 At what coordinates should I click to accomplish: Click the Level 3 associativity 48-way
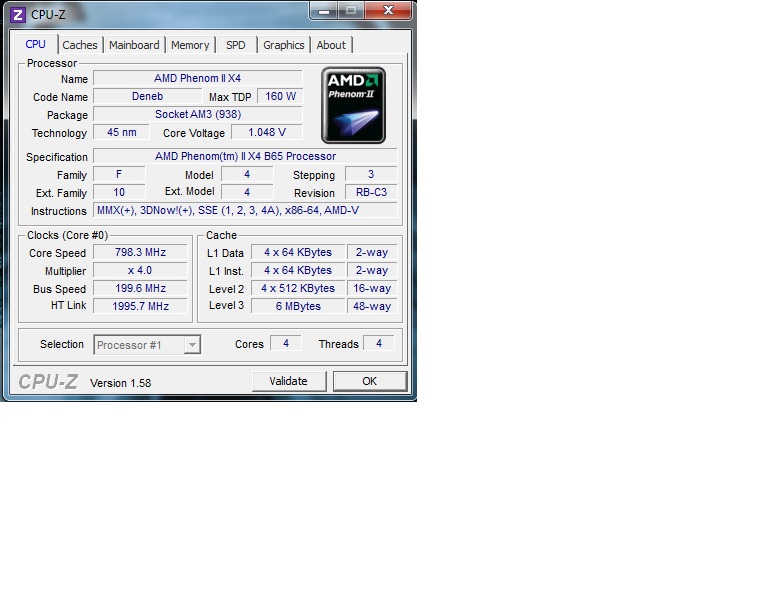(x=372, y=307)
